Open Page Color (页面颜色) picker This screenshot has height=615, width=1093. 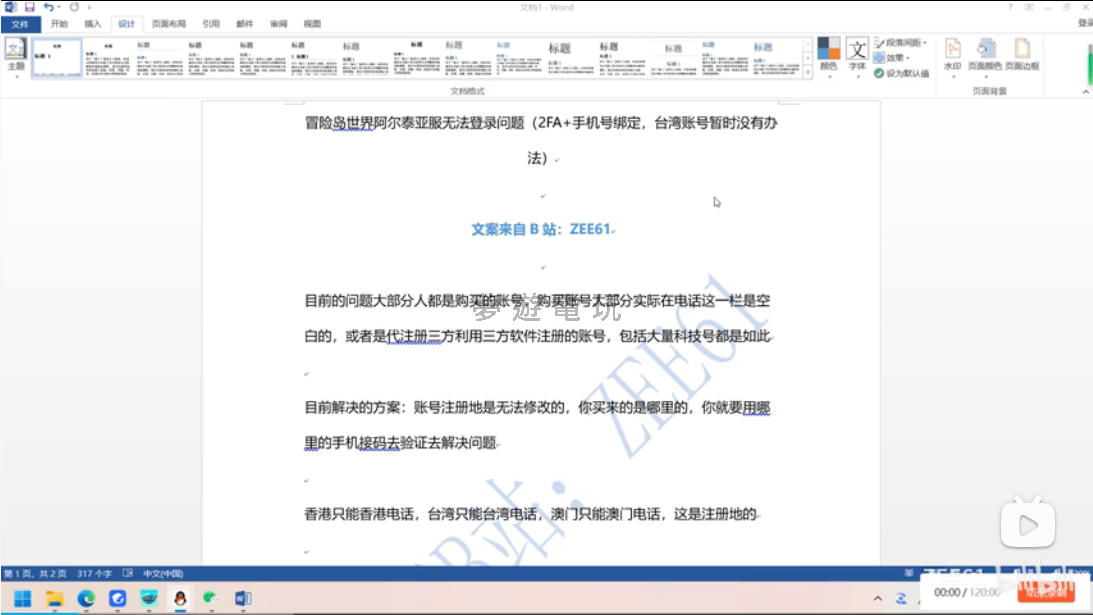(x=984, y=56)
